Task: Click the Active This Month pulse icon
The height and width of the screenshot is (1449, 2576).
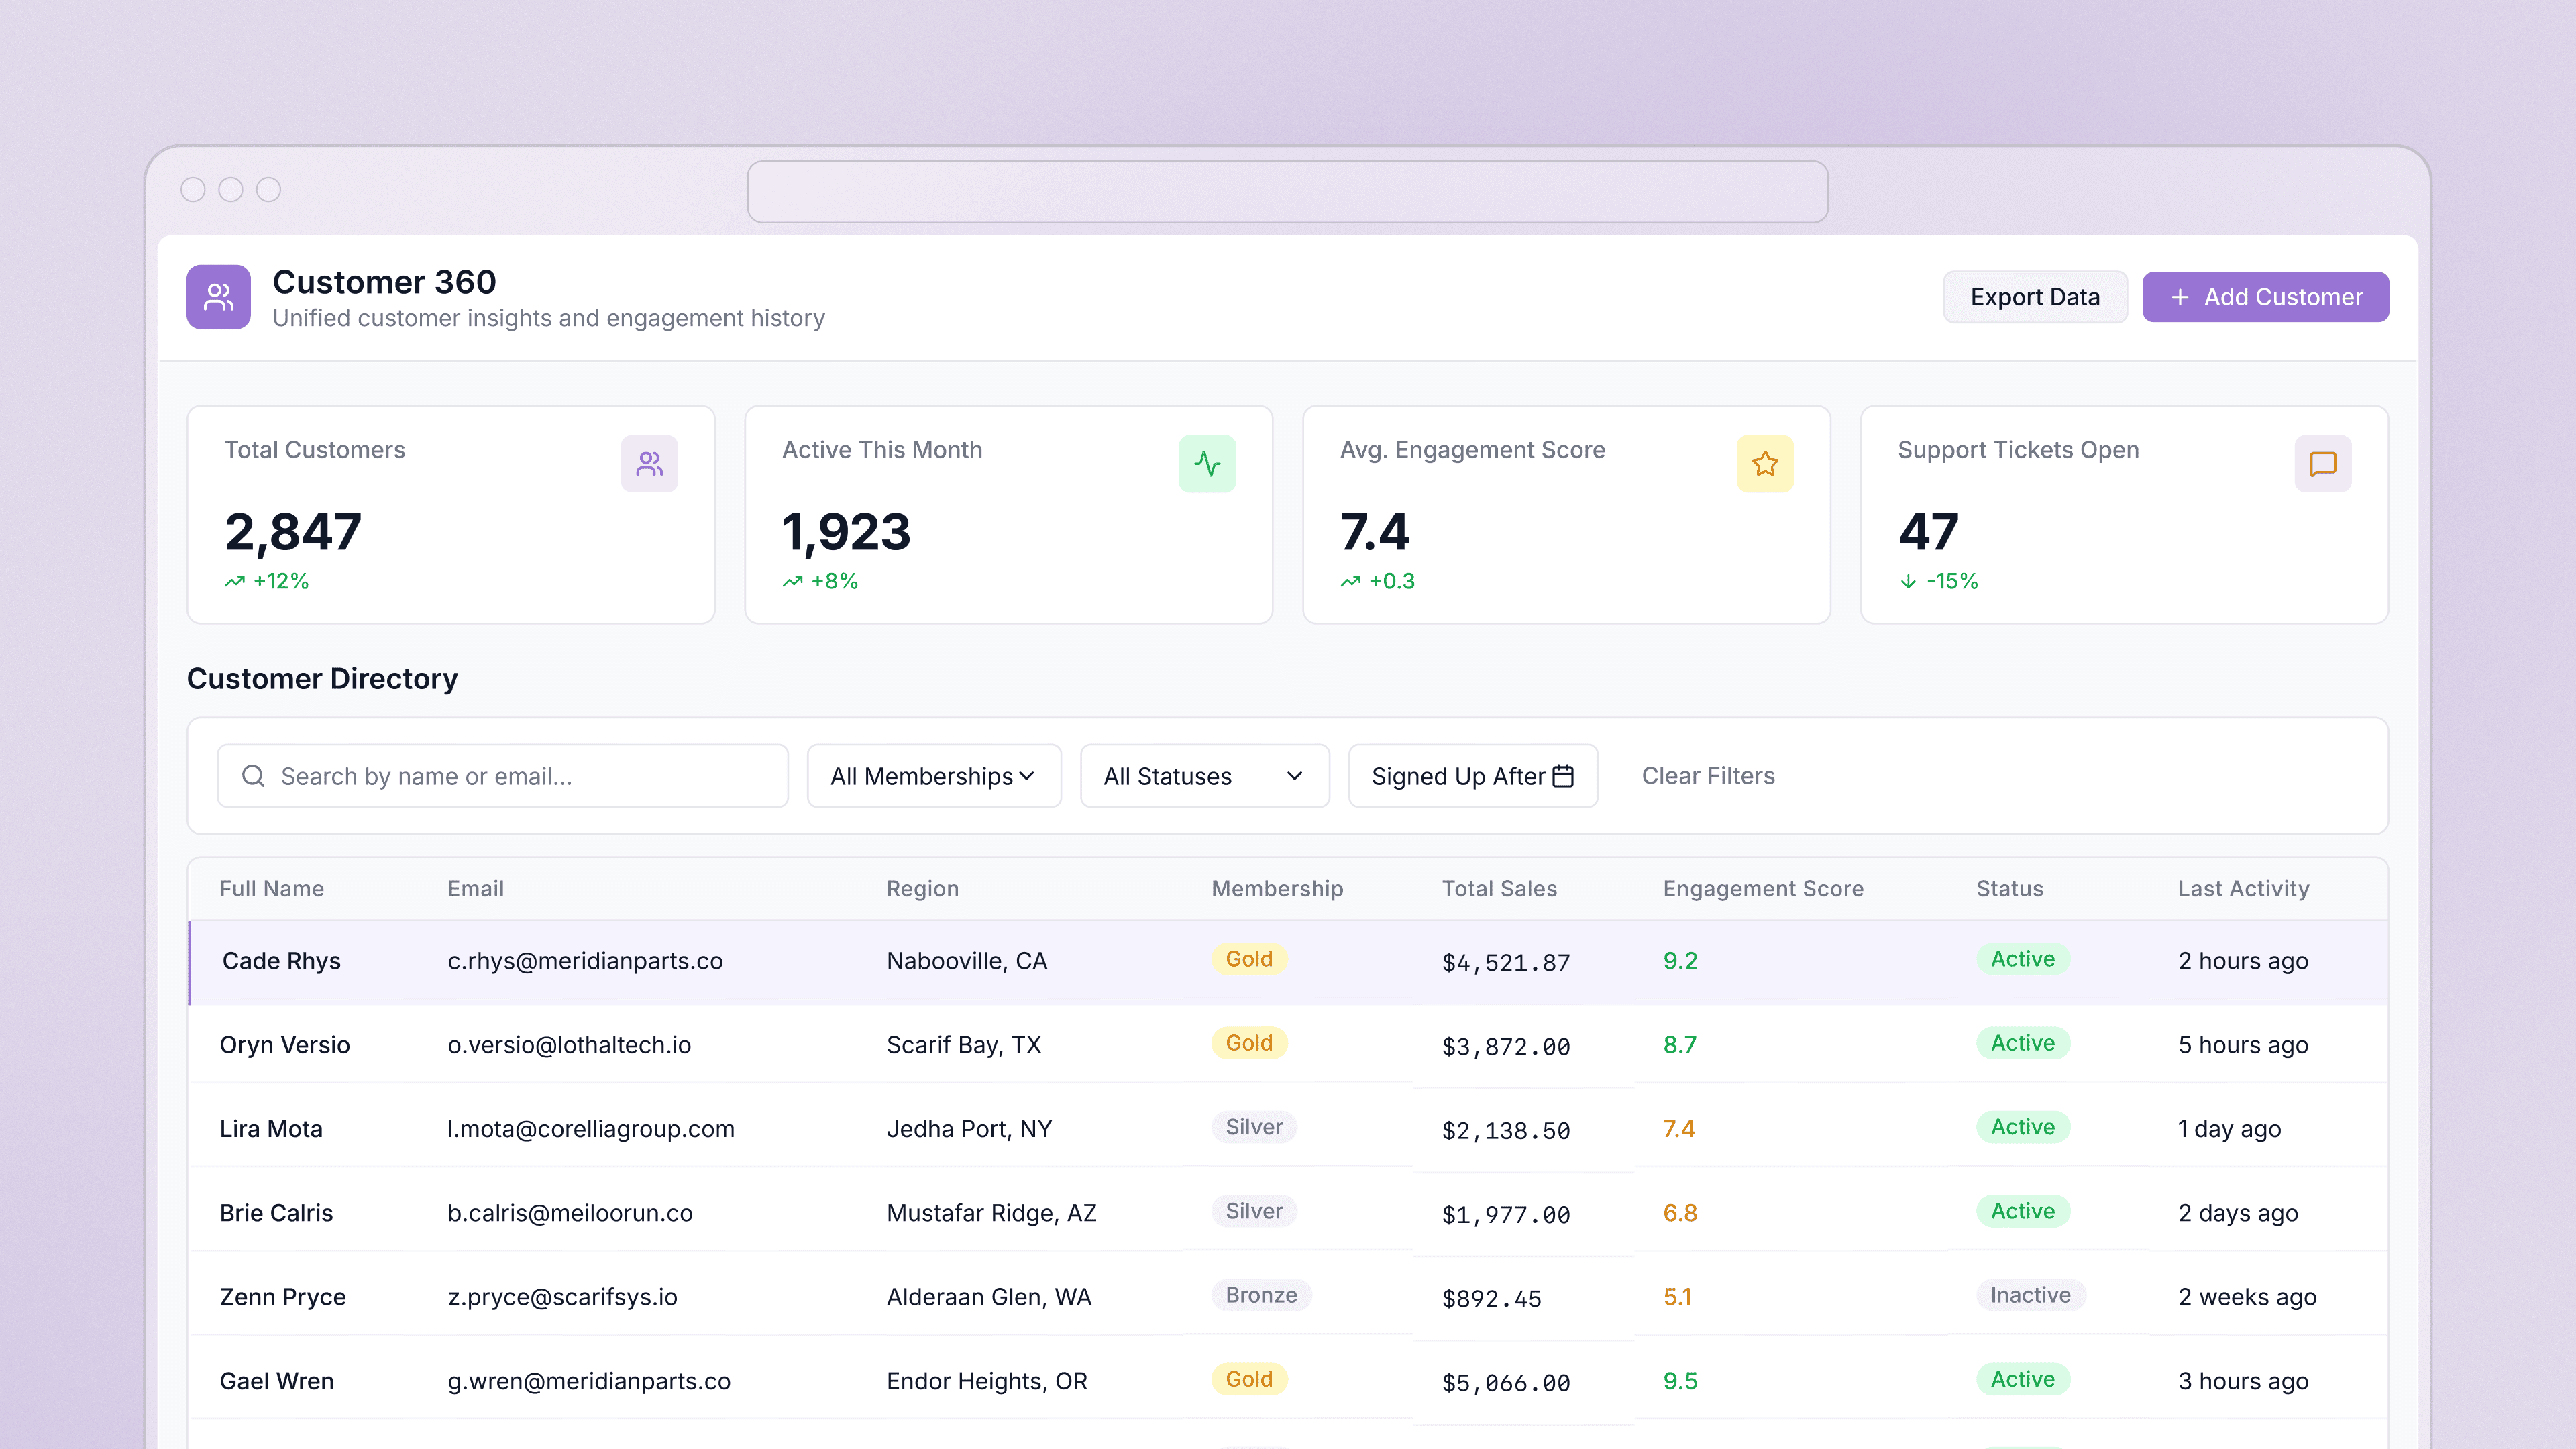Action: click(x=1207, y=464)
